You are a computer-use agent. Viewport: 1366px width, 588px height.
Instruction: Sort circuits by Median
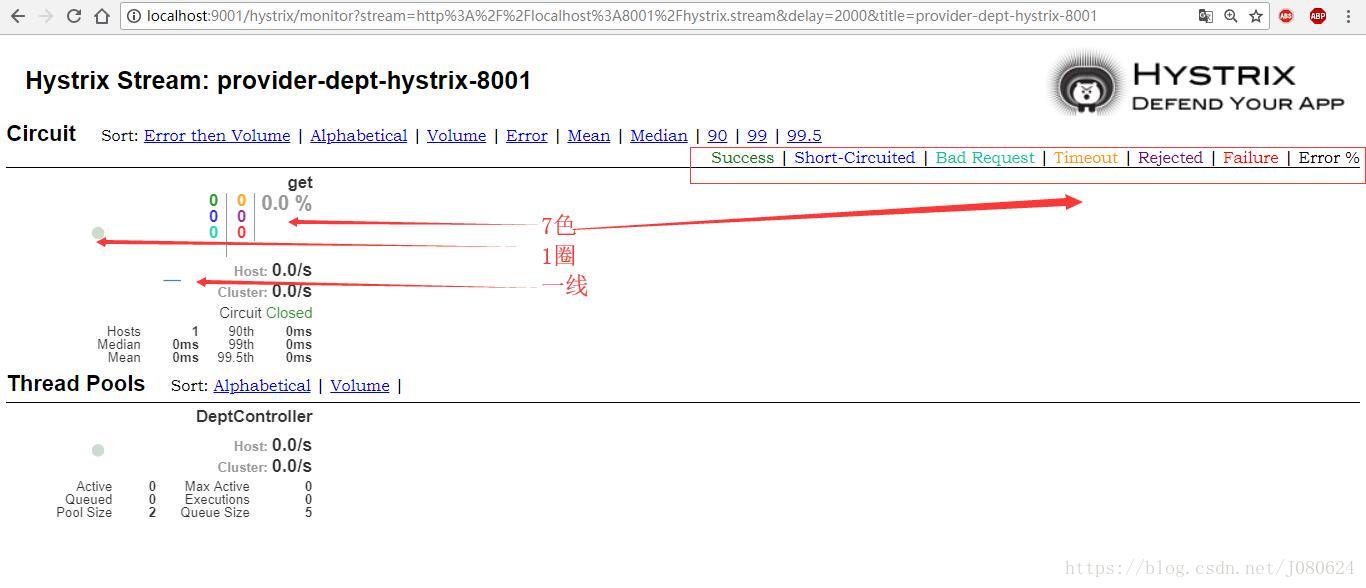click(659, 136)
